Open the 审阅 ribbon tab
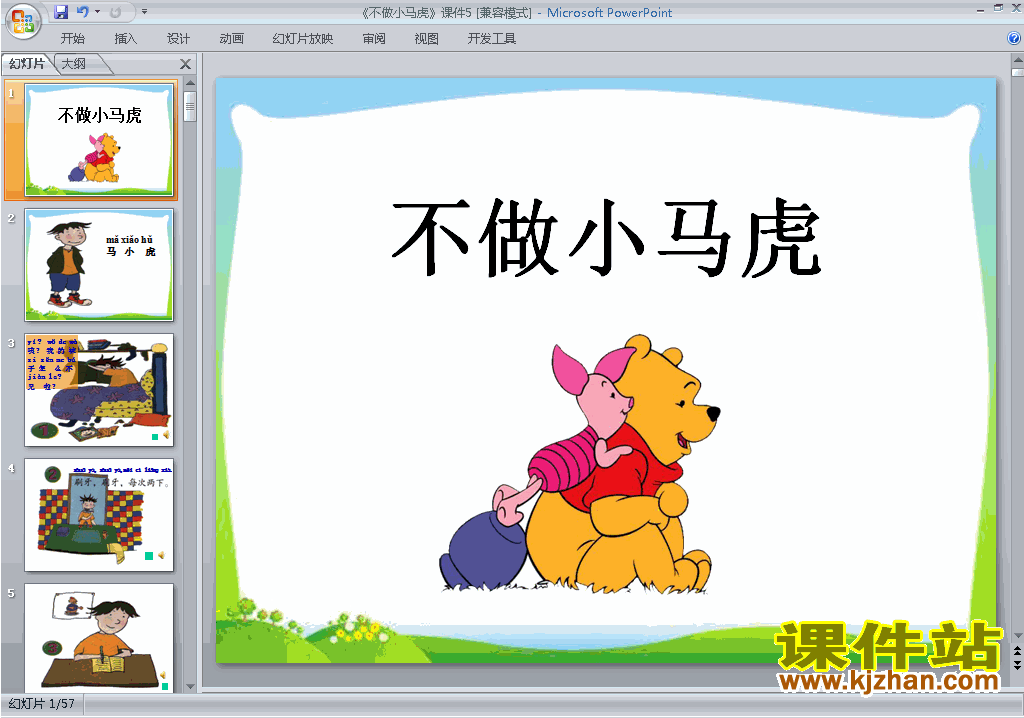Viewport: 1024px width, 718px height. 374,39
